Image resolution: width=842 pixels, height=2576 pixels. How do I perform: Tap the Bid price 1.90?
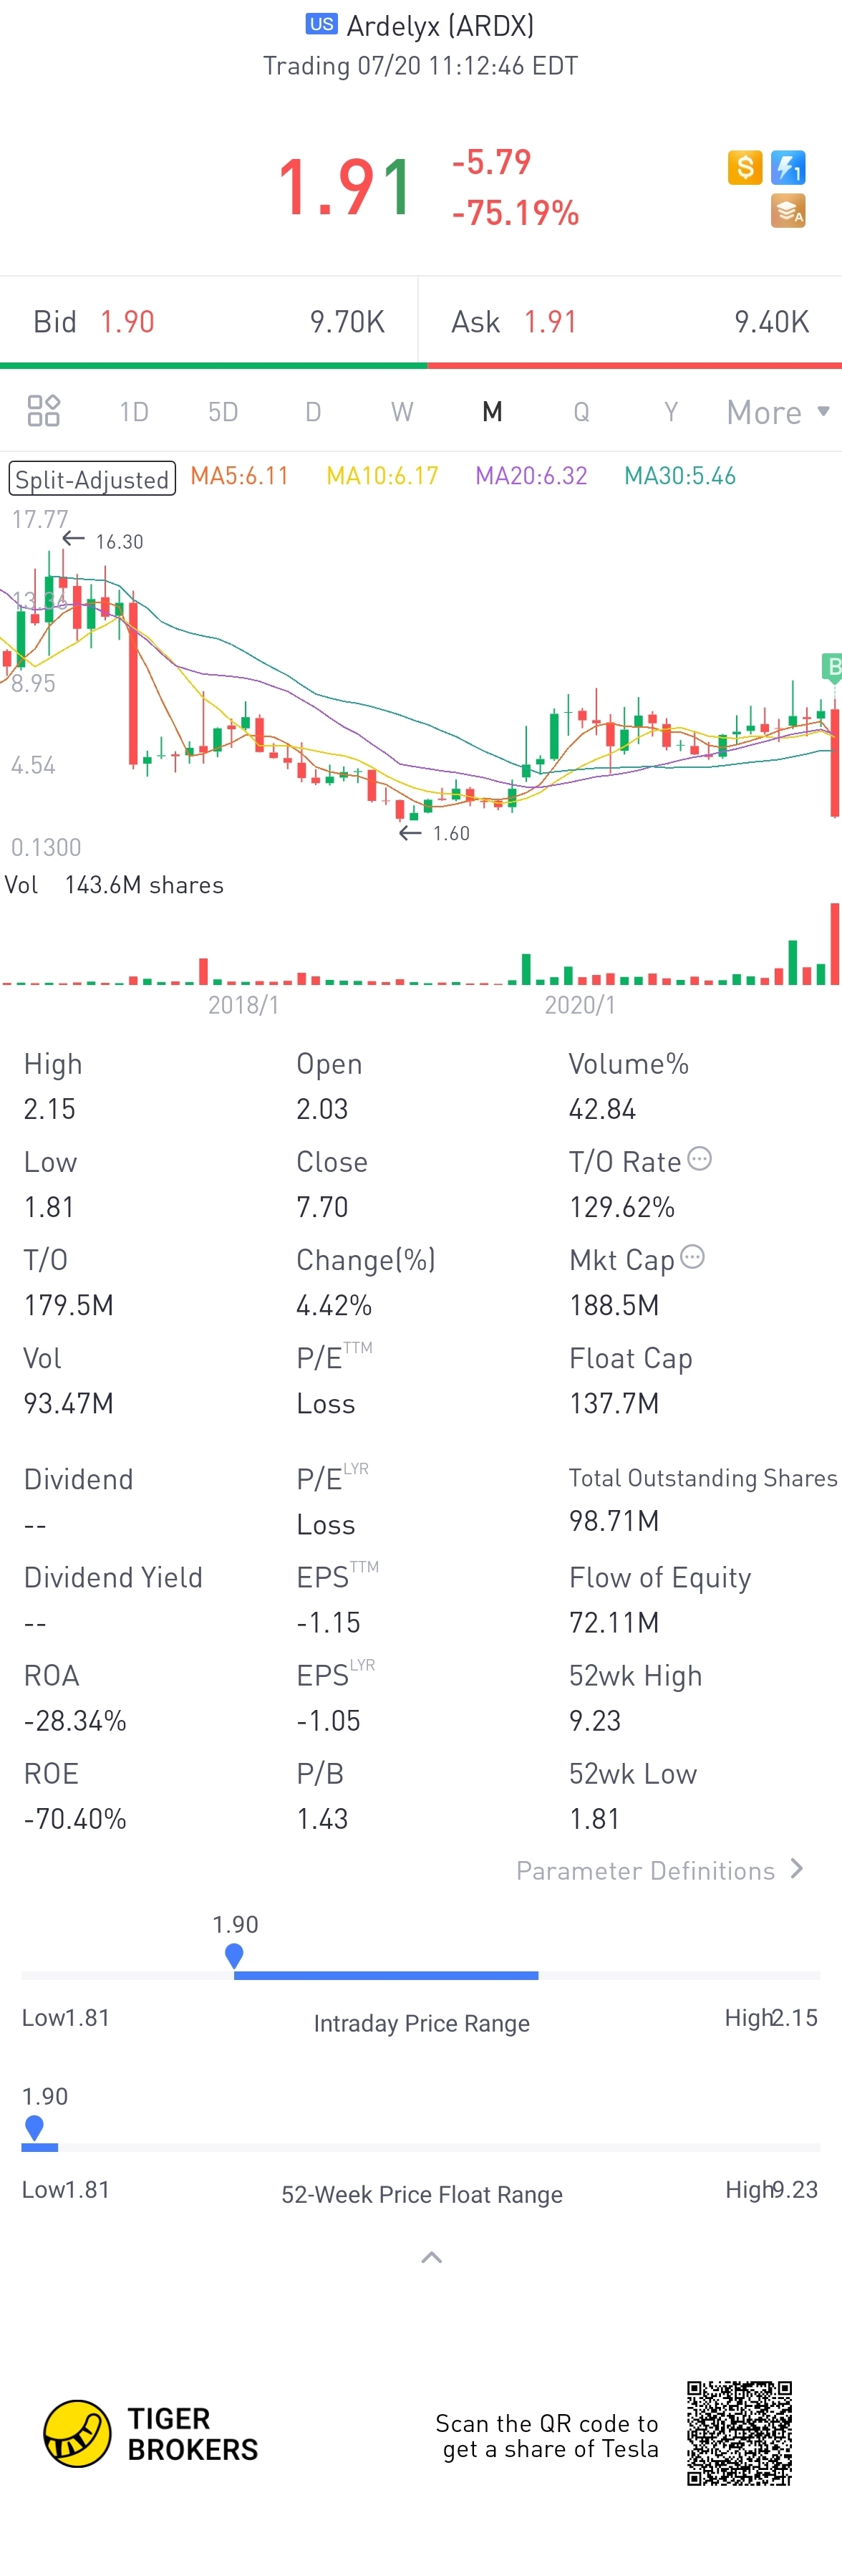[x=127, y=322]
